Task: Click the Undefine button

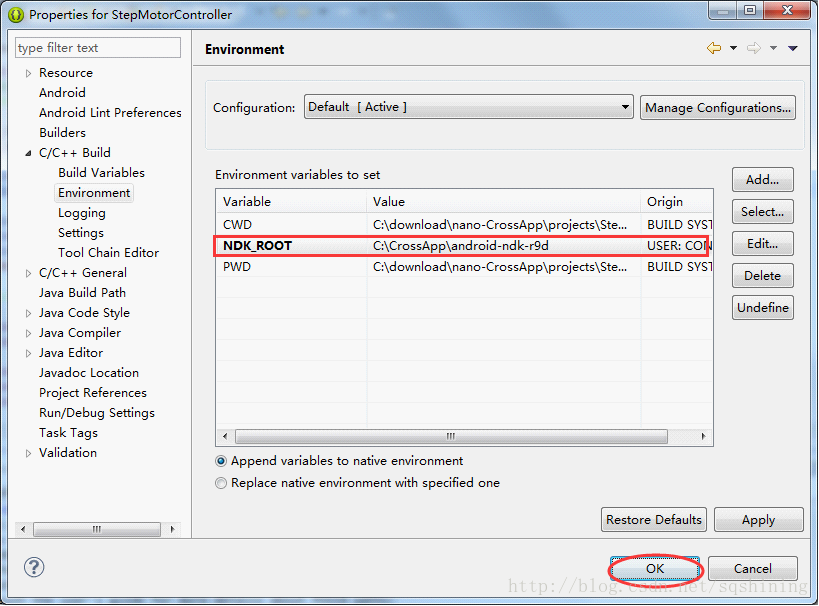Action: [763, 307]
